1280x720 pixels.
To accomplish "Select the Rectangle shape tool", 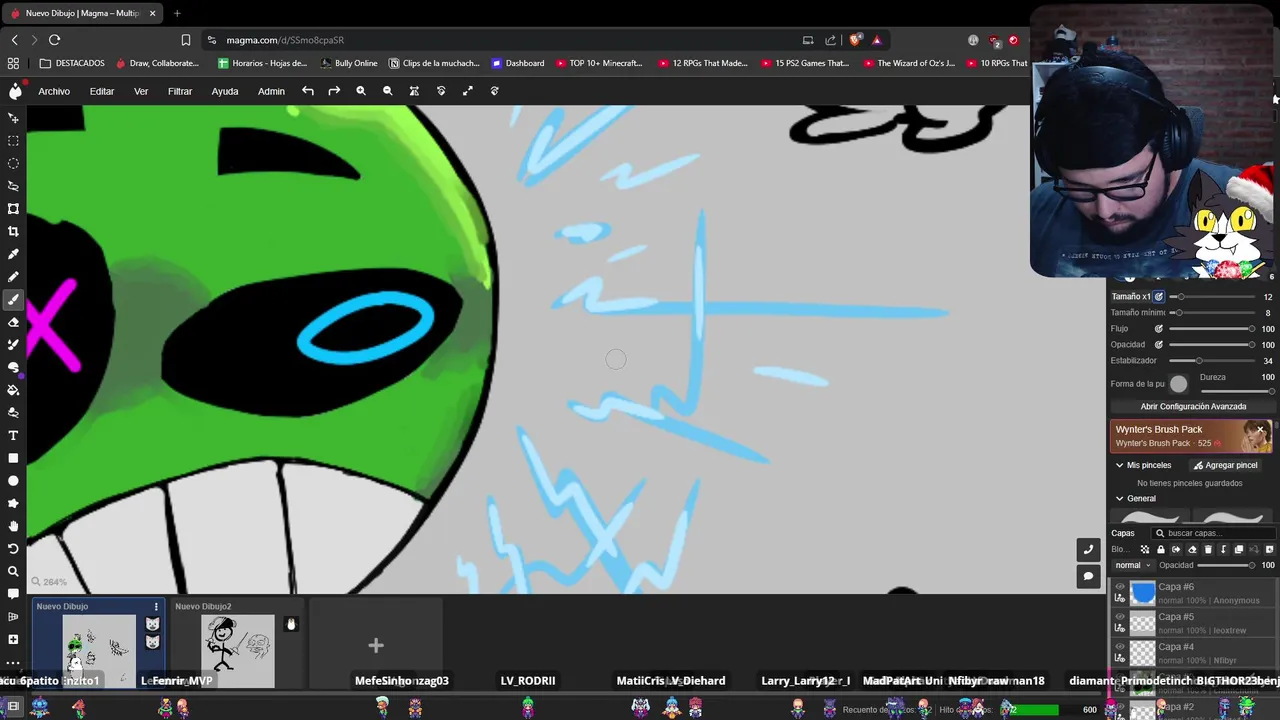I will click(x=13, y=458).
